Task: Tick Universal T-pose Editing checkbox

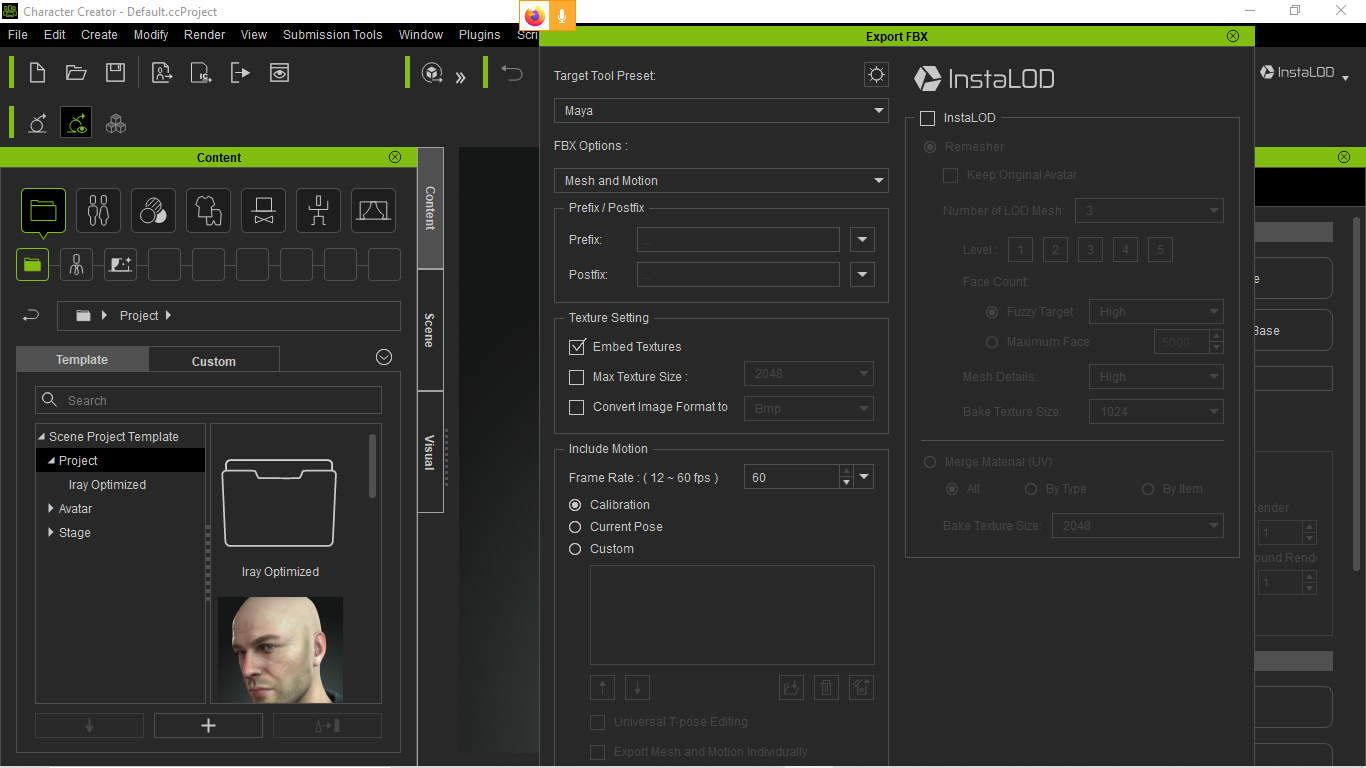Action: pyautogui.click(x=597, y=722)
